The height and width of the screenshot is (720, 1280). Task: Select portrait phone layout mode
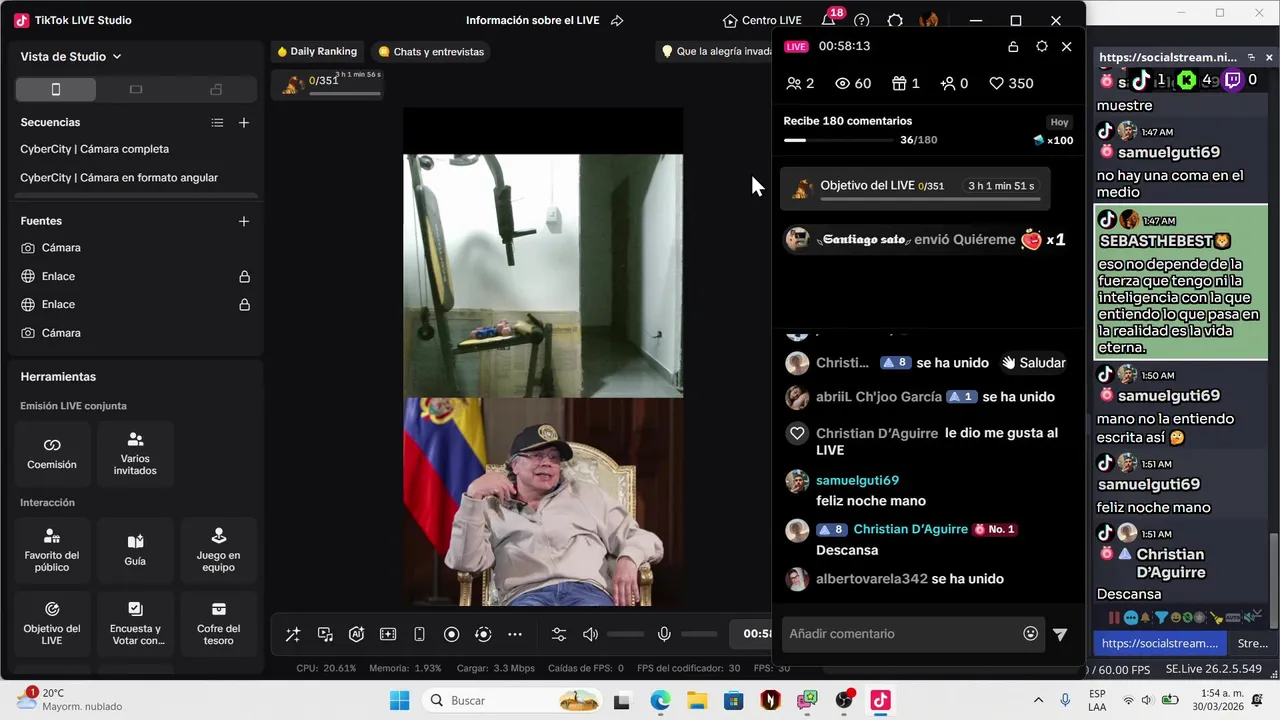point(56,90)
